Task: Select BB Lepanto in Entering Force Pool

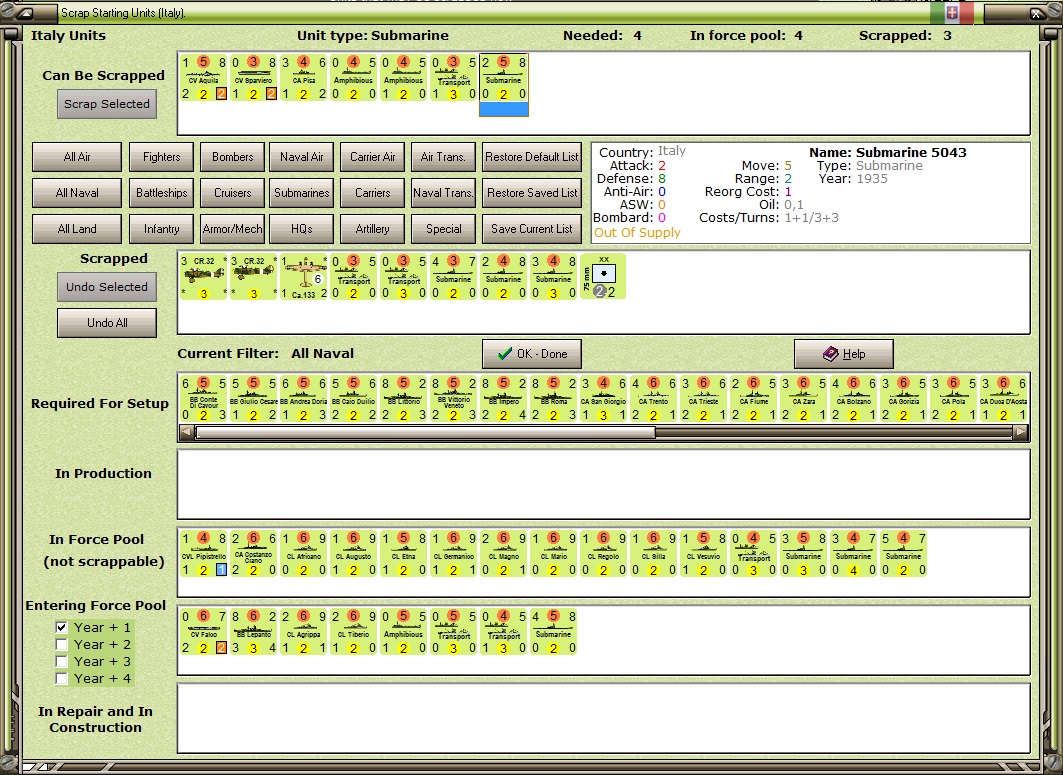Action: [254, 632]
